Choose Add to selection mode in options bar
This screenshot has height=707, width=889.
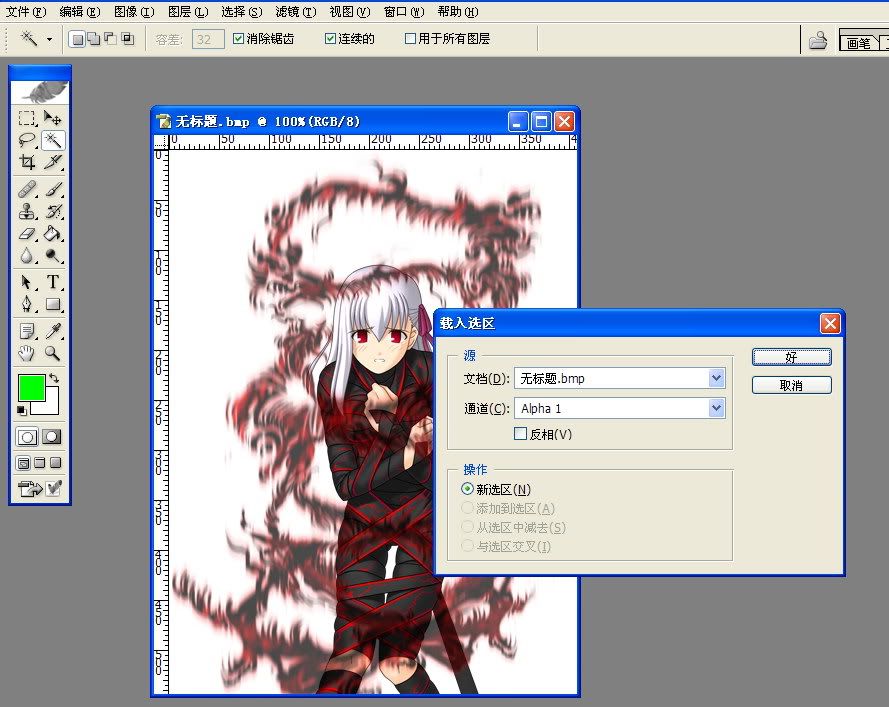pos(94,39)
